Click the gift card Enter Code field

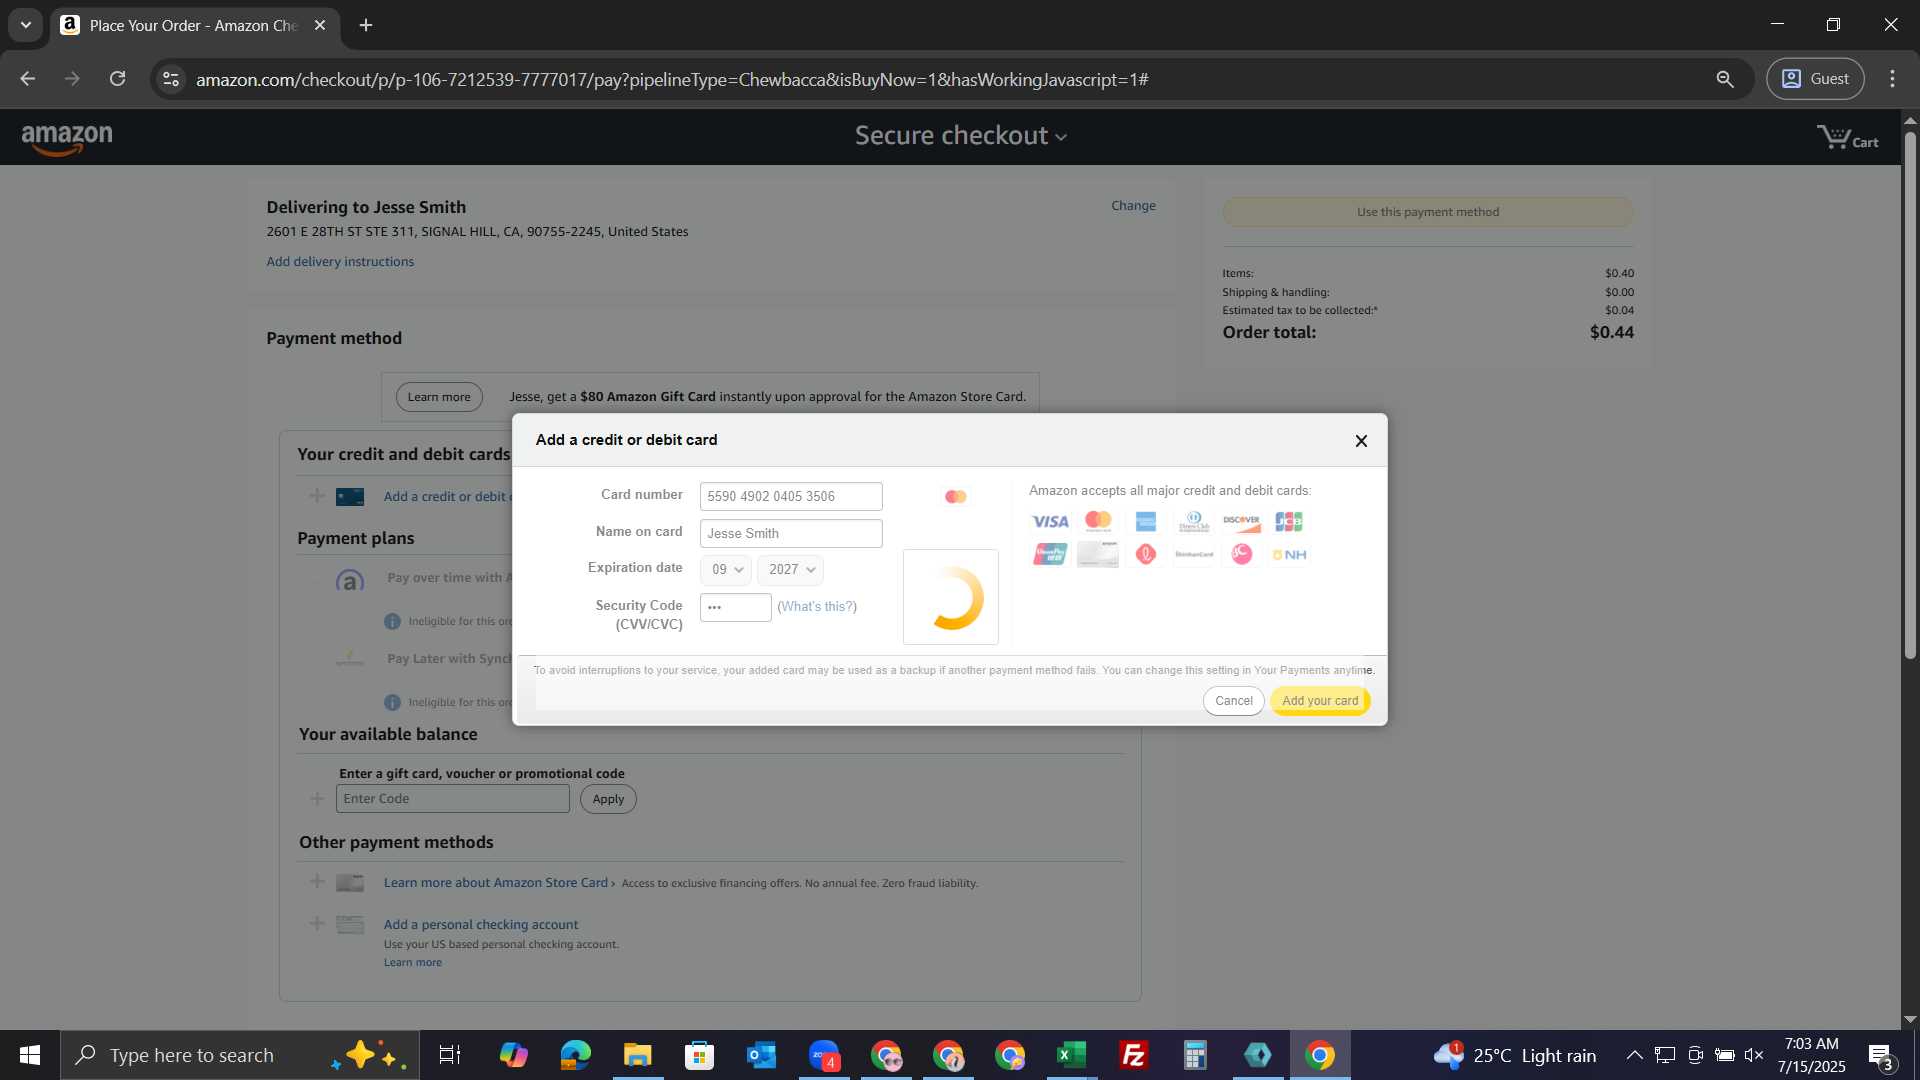coord(453,798)
